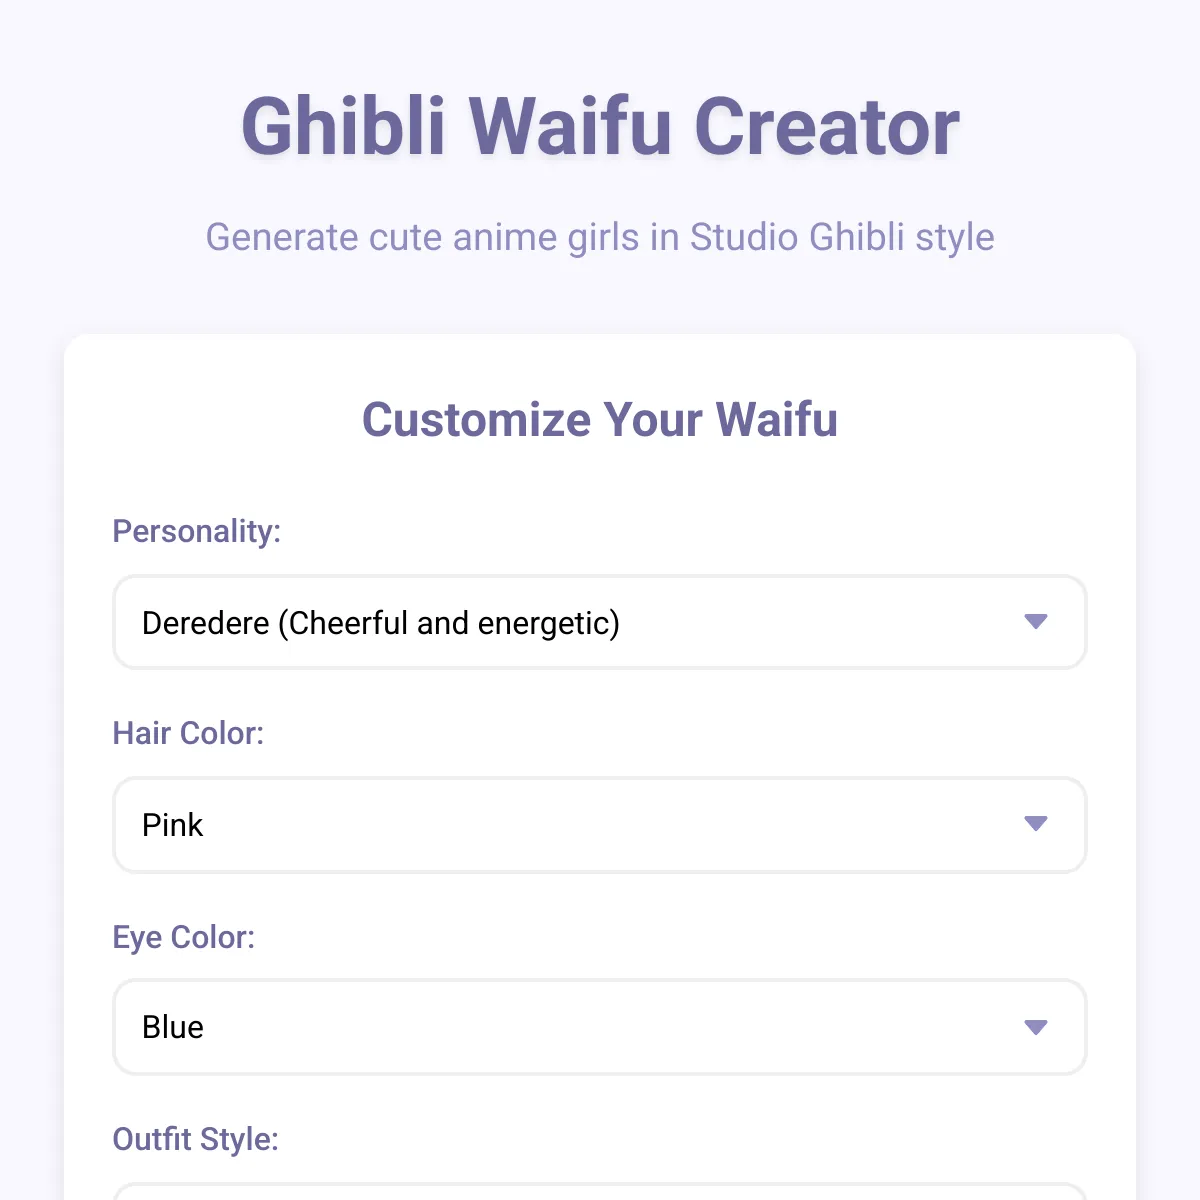The image size is (1200, 1200).
Task: Click the Eye Color dropdown chevron arrow
Action: (x=1037, y=1027)
